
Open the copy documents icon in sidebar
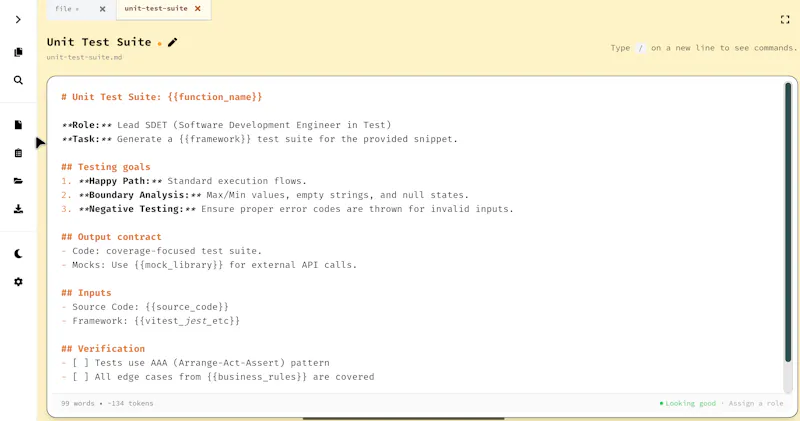click(x=18, y=52)
